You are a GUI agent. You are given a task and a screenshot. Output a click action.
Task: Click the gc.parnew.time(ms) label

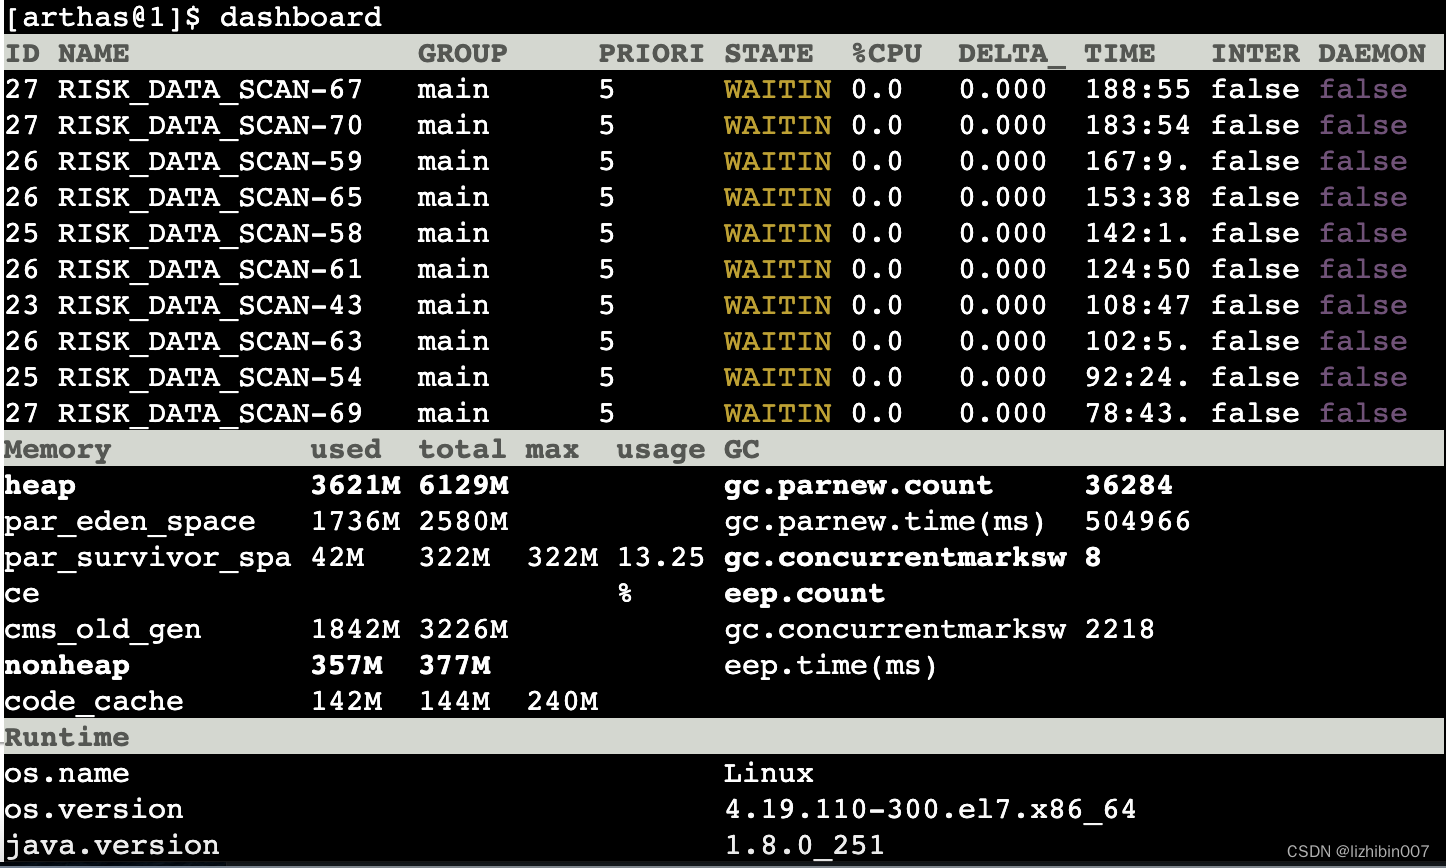[x=885, y=522]
